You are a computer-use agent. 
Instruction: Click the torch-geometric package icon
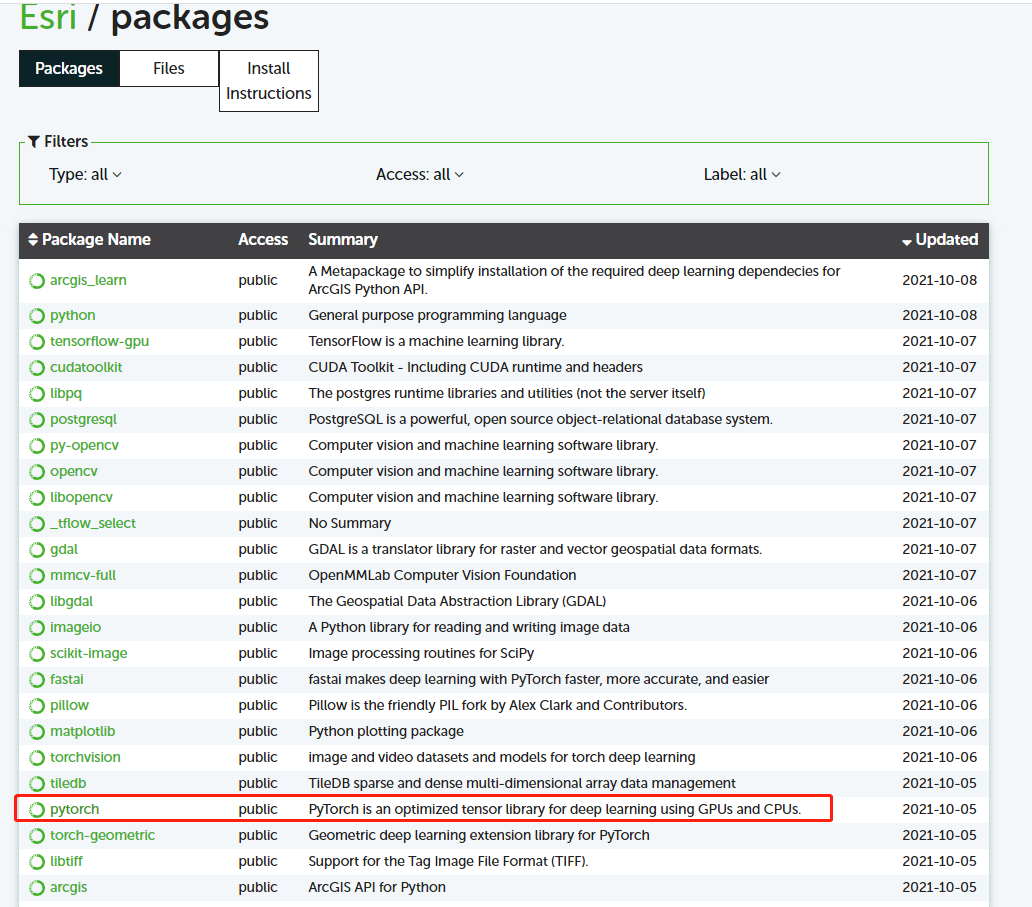37,836
